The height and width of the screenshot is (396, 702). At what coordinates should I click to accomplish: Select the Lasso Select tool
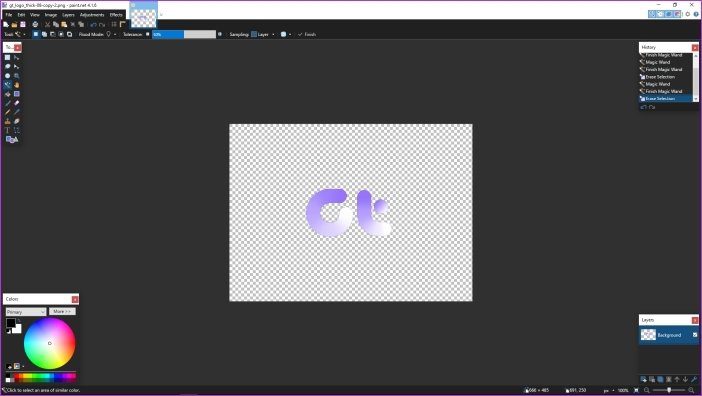[7, 66]
